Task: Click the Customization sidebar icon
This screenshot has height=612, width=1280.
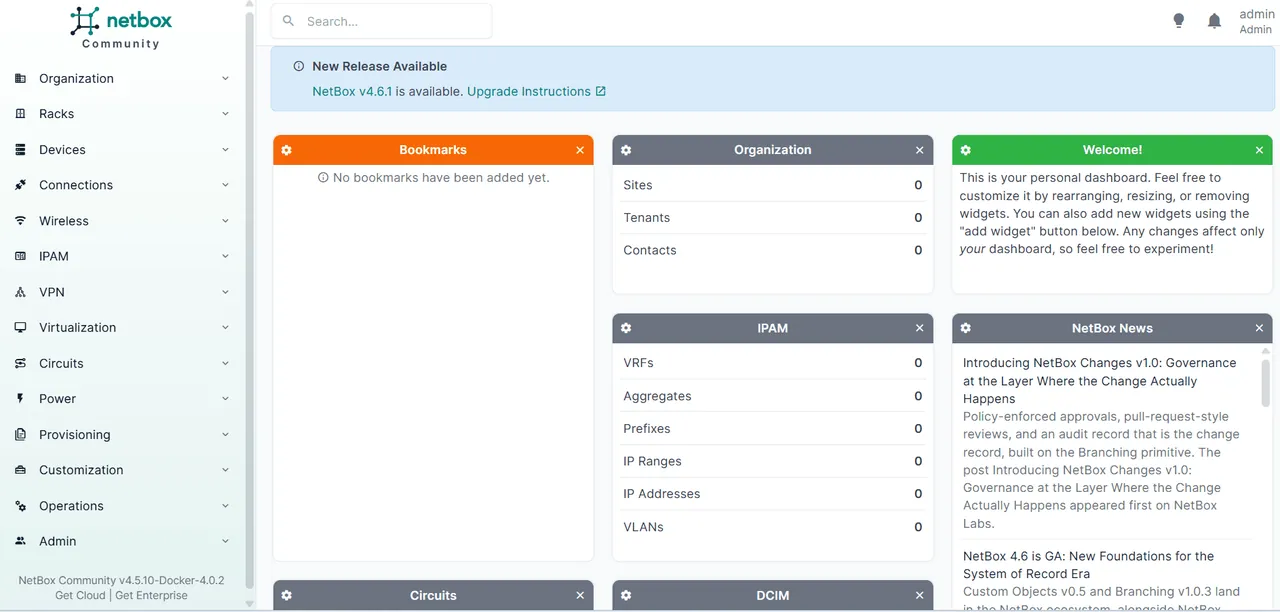Action: tap(20, 470)
